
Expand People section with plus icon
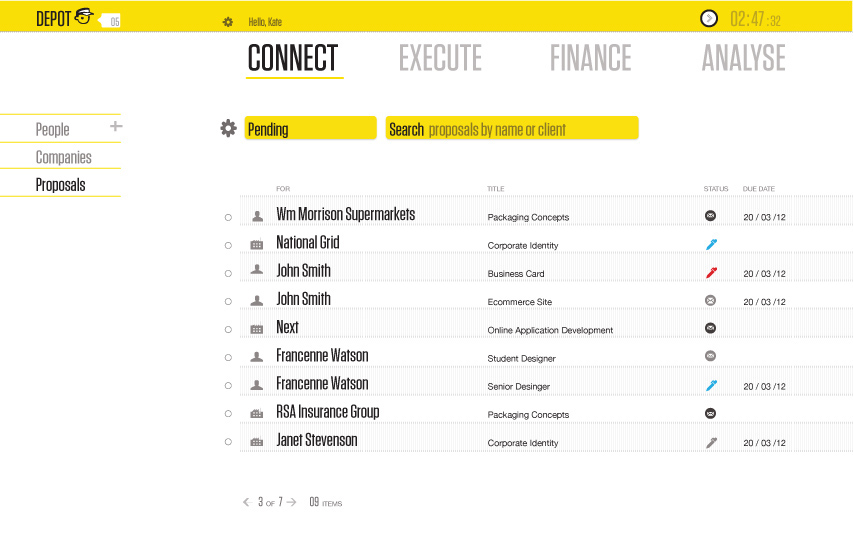(116, 126)
